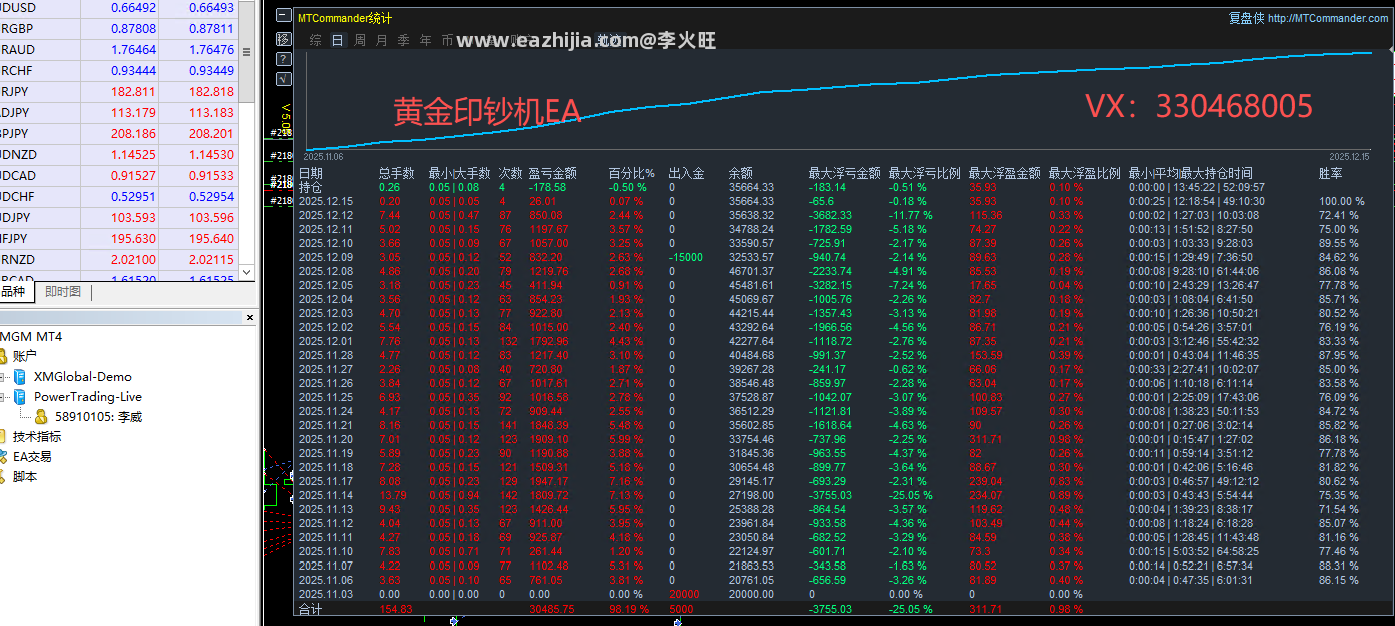Open the 品种 tab in Market Watch
This screenshot has height=626, width=1395.
point(14,292)
